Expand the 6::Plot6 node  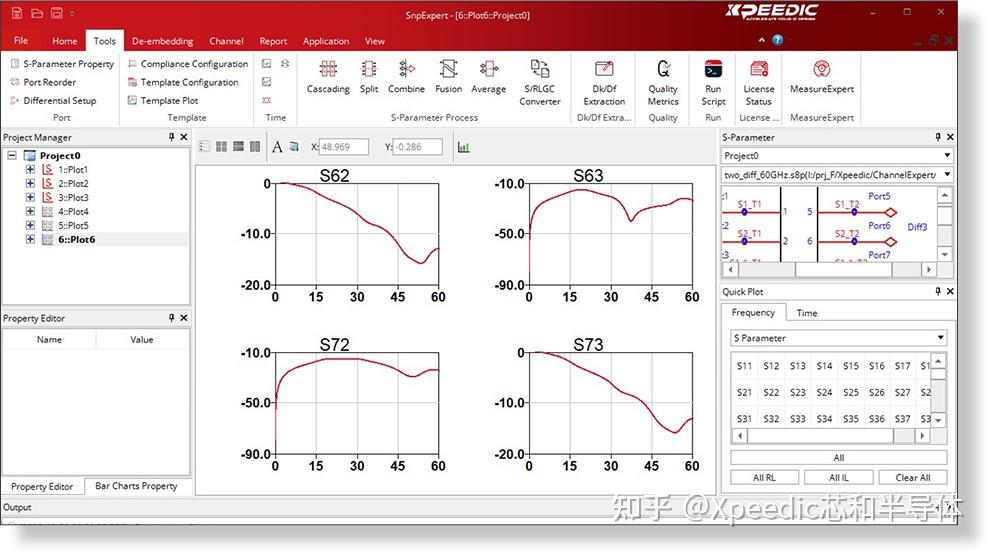point(30,239)
